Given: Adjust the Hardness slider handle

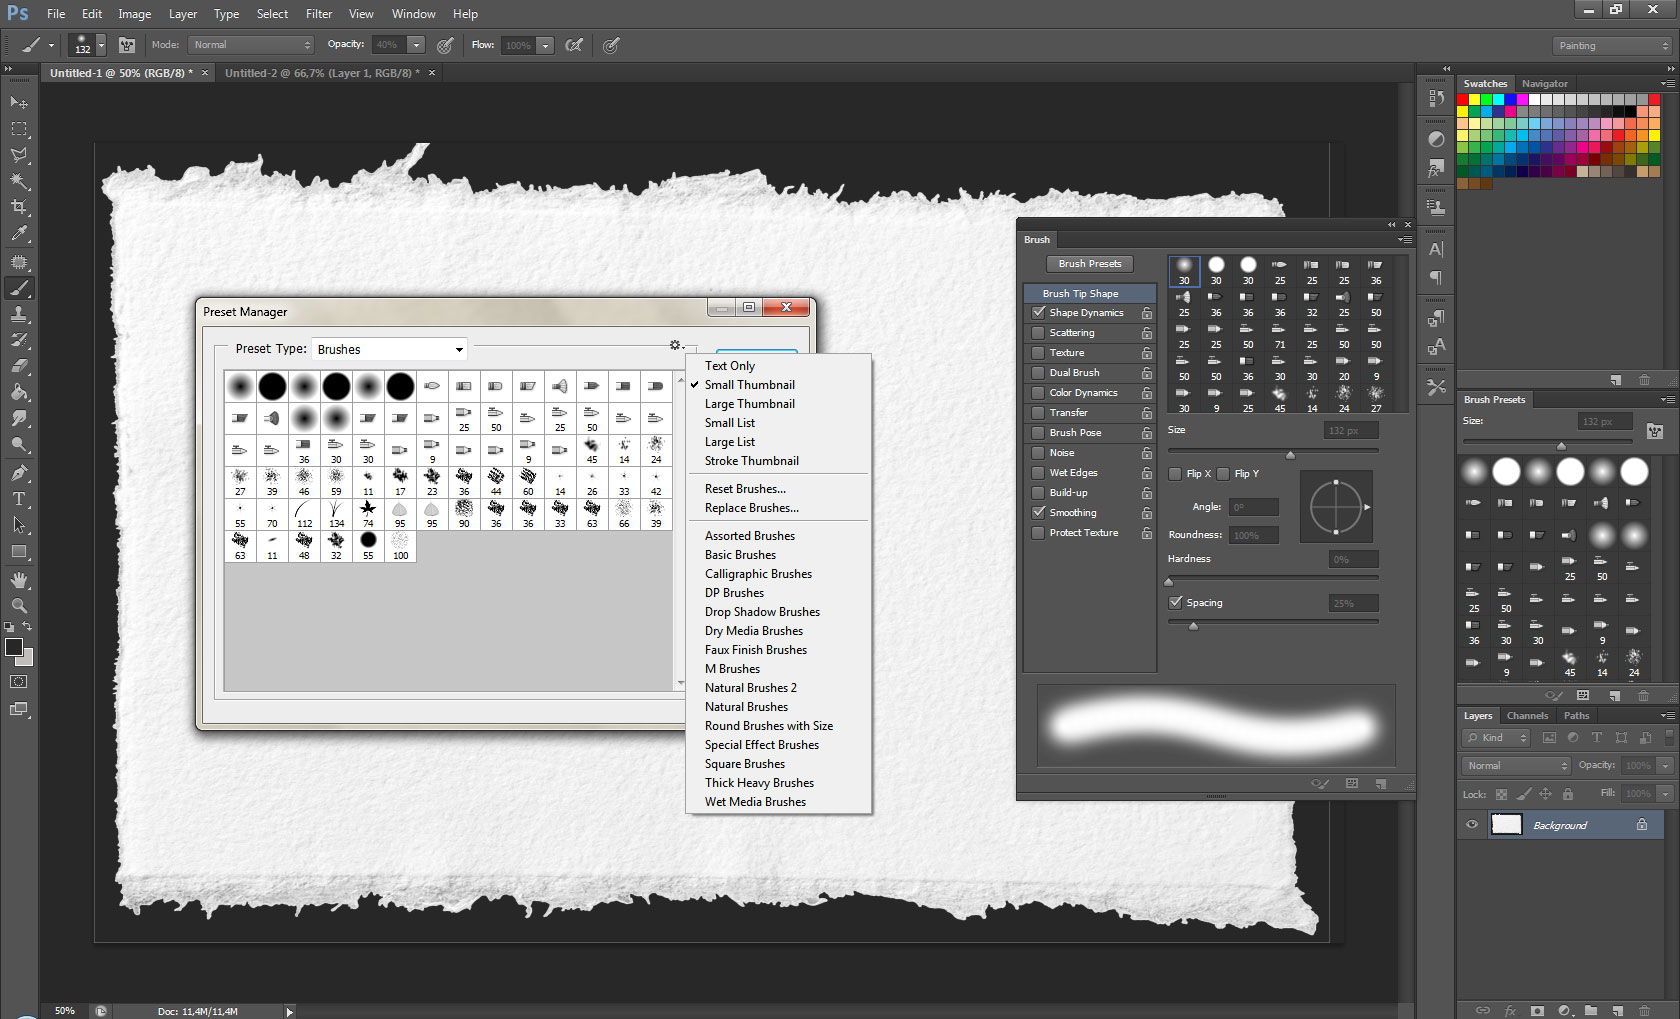Looking at the screenshot, I should pos(1169,581).
